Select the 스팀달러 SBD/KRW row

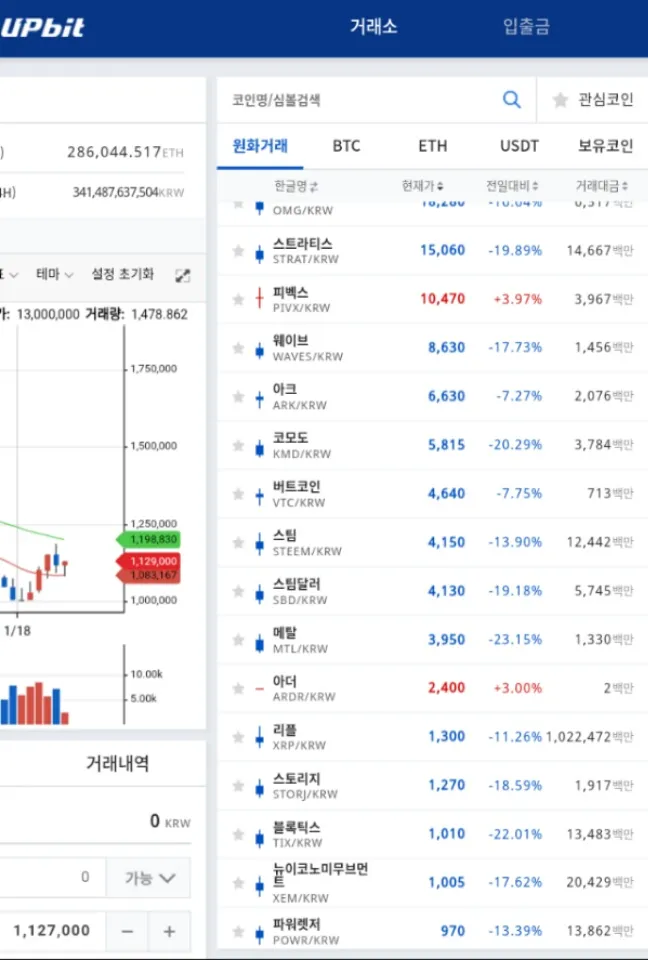click(x=432, y=591)
